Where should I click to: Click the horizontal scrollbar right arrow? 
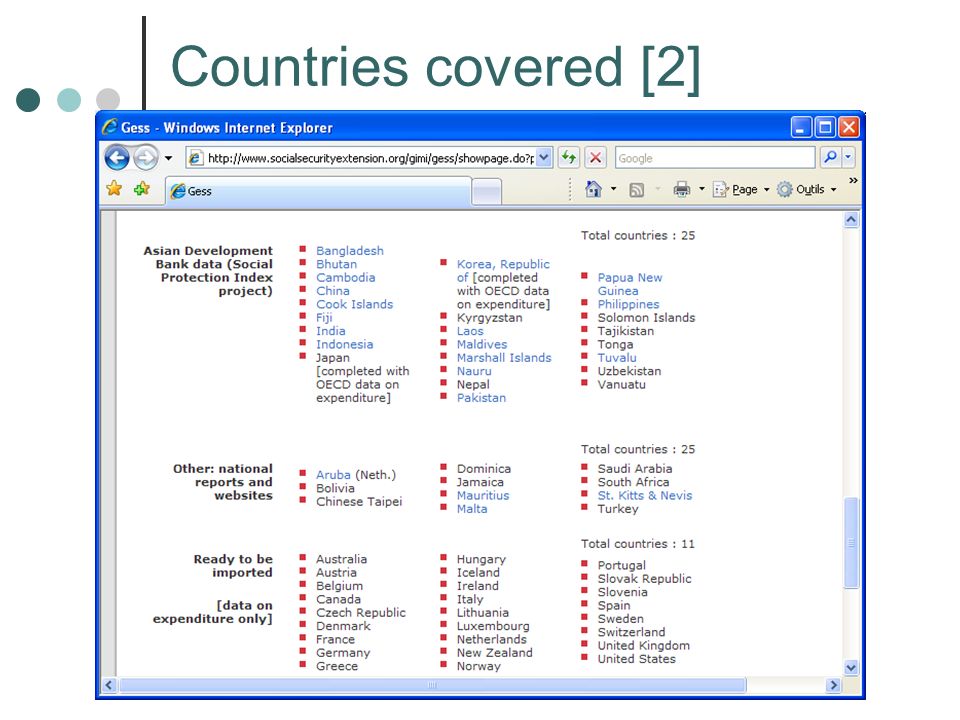point(833,685)
